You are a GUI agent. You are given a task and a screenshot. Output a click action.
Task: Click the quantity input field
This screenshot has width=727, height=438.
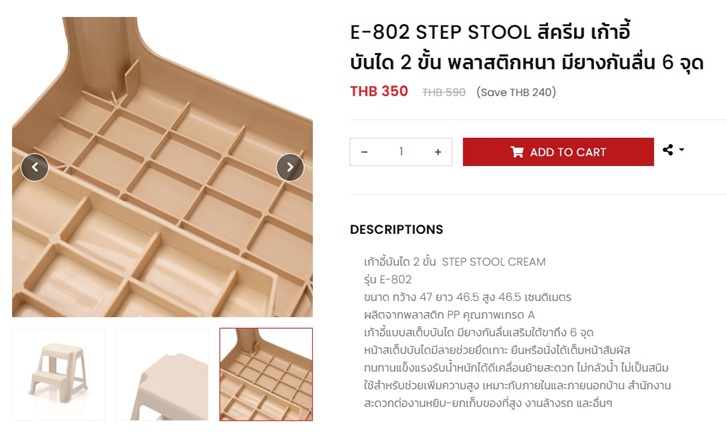(401, 152)
